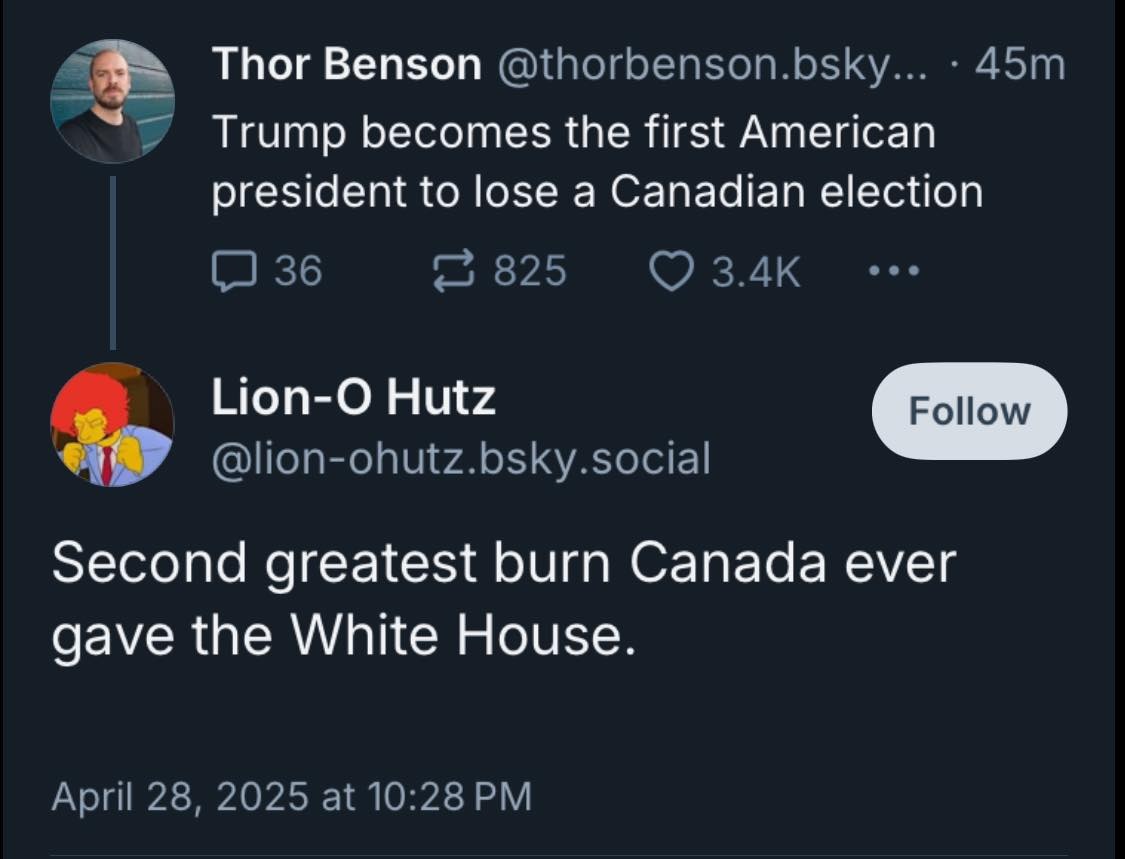The height and width of the screenshot is (859, 1125).
Task: Click the 3.4K likes count
Action: [x=756, y=271]
